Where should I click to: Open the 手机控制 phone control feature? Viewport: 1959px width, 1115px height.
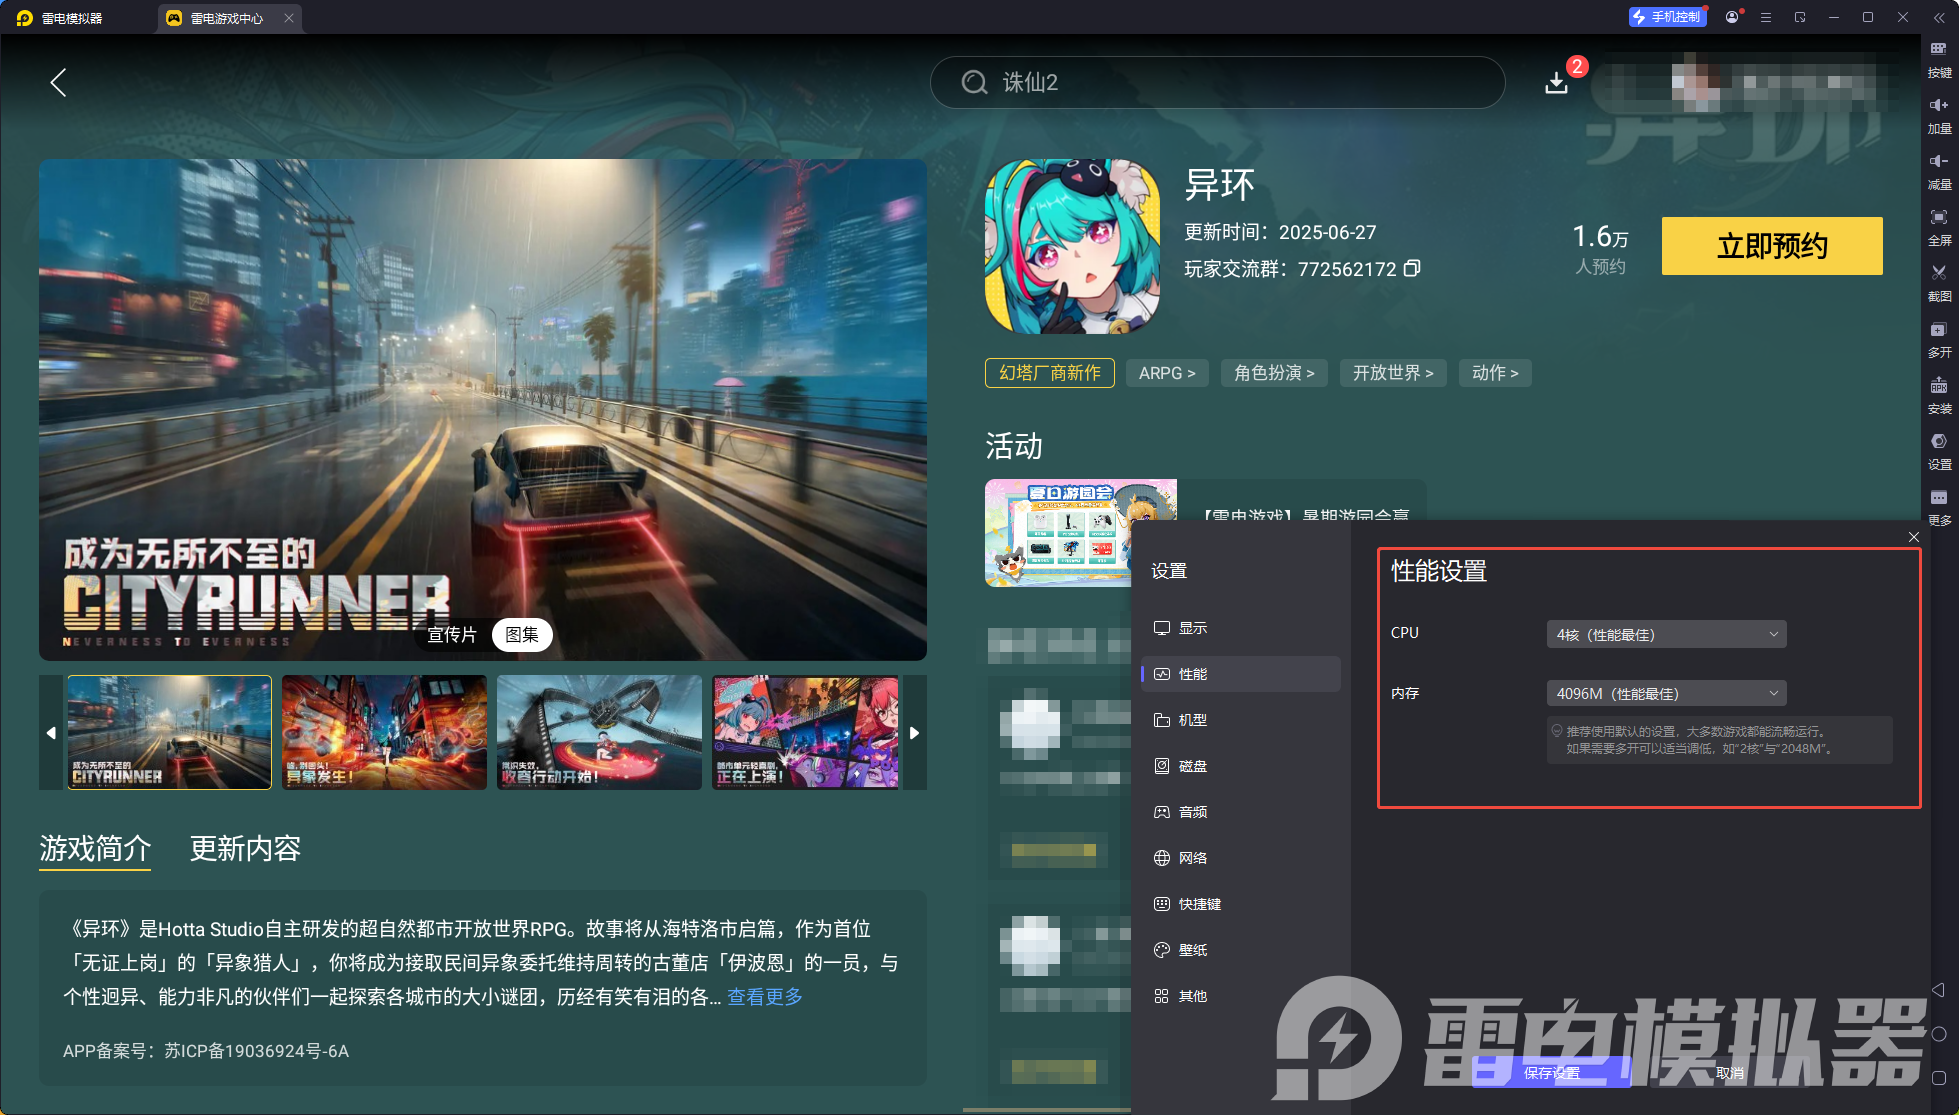click(x=1666, y=16)
